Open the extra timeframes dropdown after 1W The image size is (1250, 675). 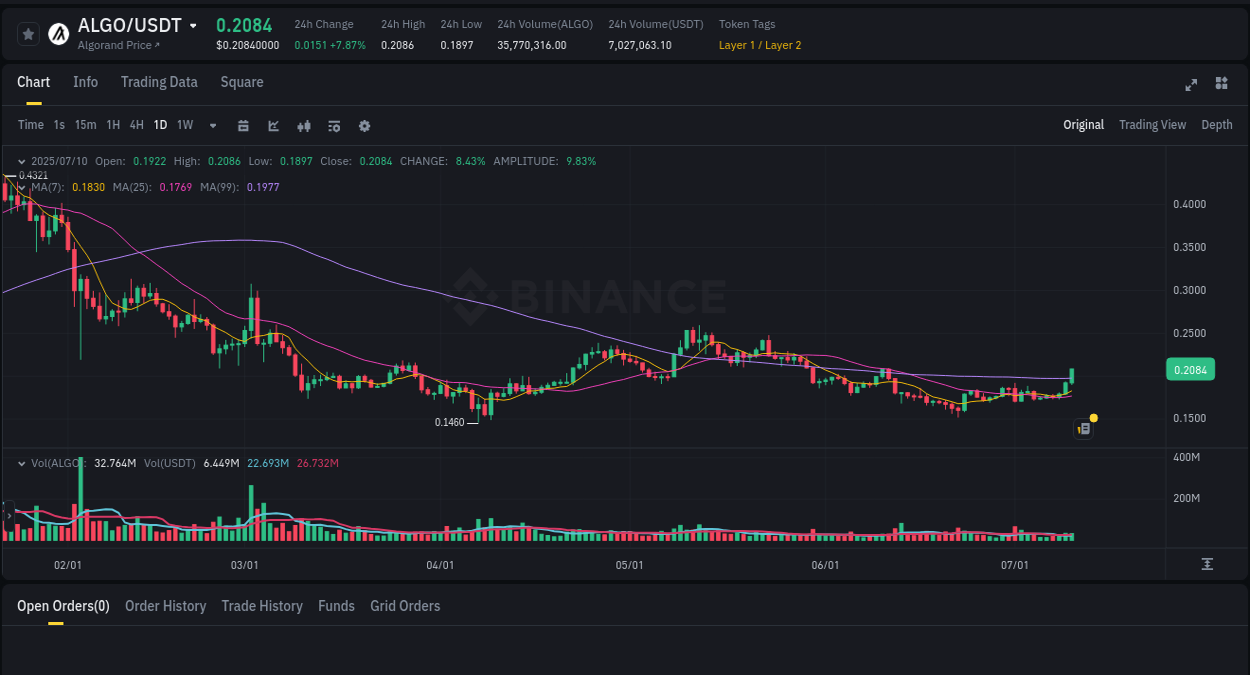tap(212, 125)
